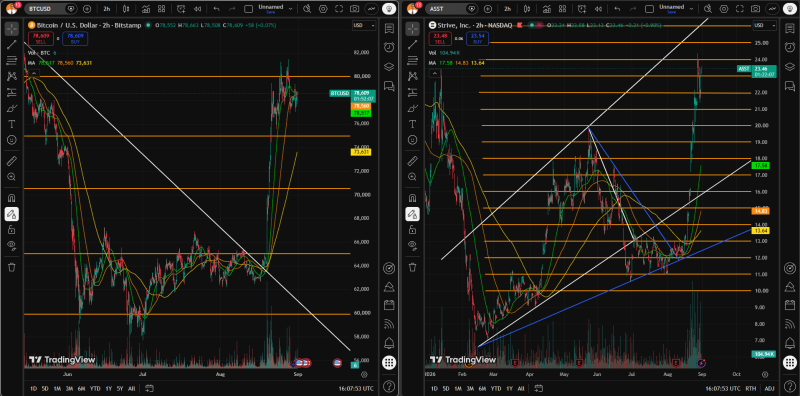
Task: Open chart settings gear in ASST toolbar
Action: click(723, 9)
